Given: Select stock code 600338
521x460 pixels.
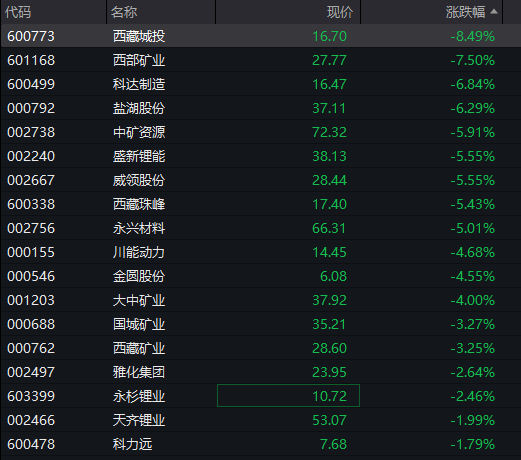Looking at the screenshot, I should [31, 204].
